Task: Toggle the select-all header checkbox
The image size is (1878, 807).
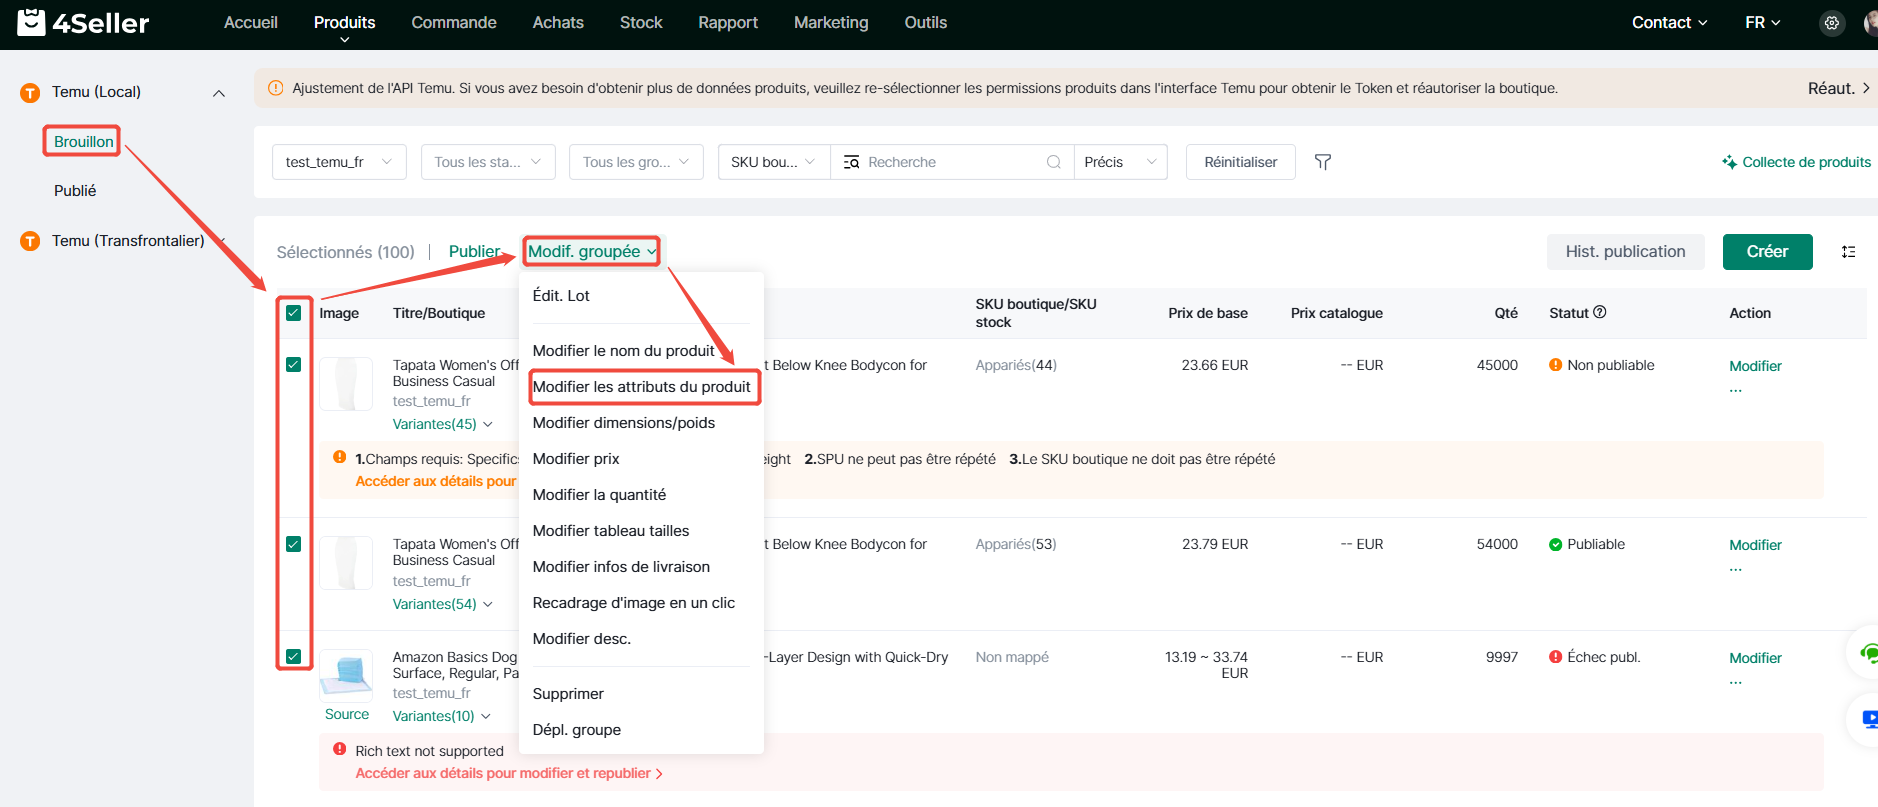Action: click(293, 313)
